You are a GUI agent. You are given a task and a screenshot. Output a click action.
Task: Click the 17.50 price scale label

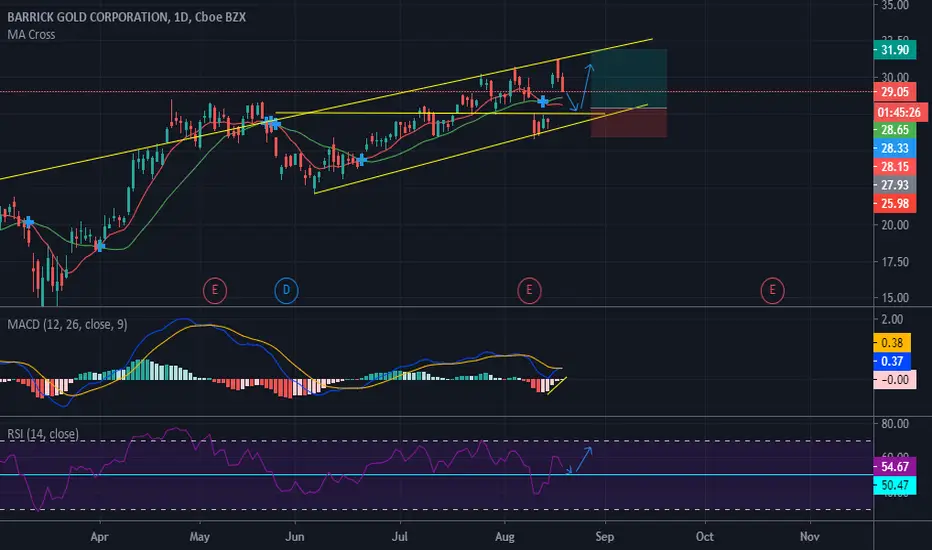tap(895, 262)
